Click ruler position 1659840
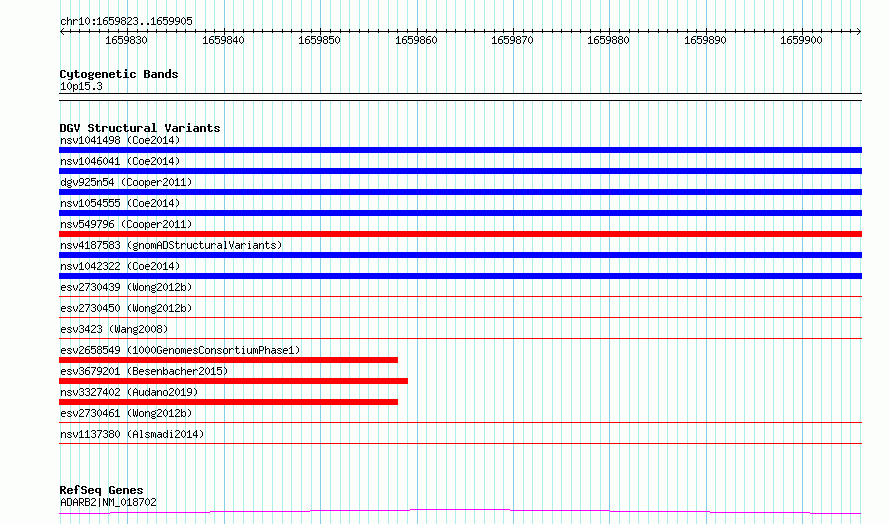The image size is (890, 524). coord(223,40)
